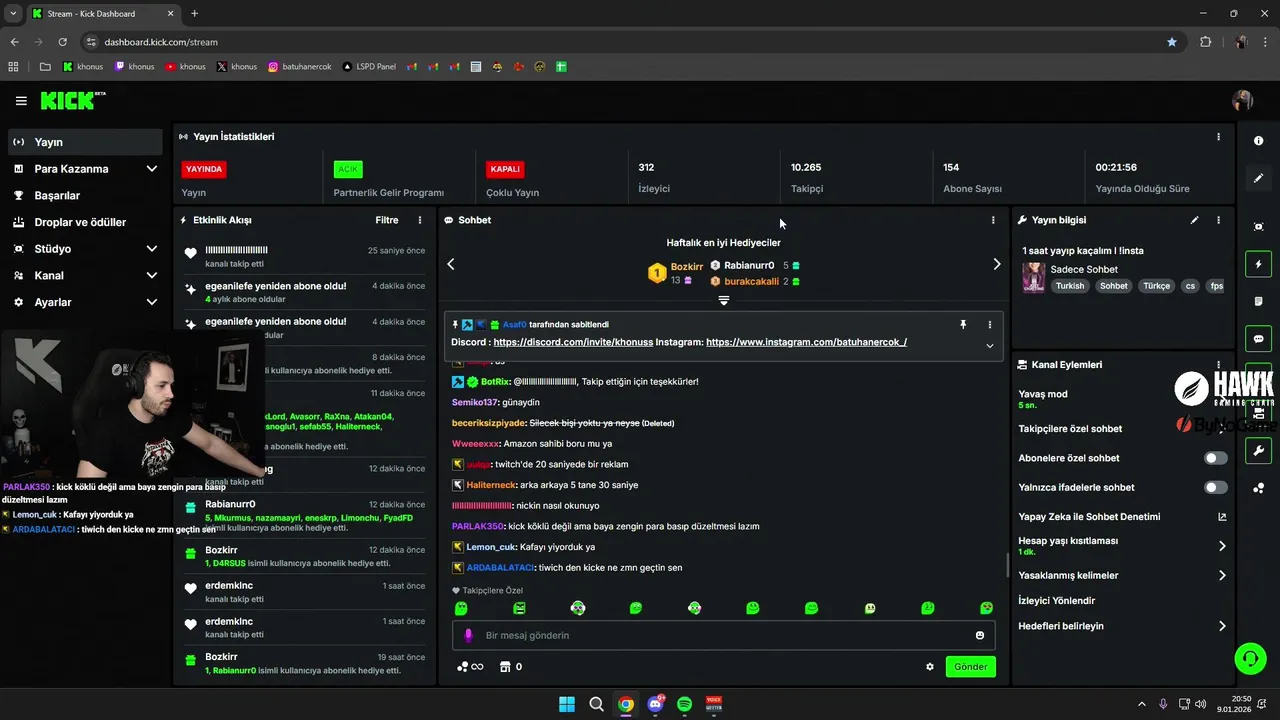
Task: Open pinned message three-dot menu
Action: point(990,325)
